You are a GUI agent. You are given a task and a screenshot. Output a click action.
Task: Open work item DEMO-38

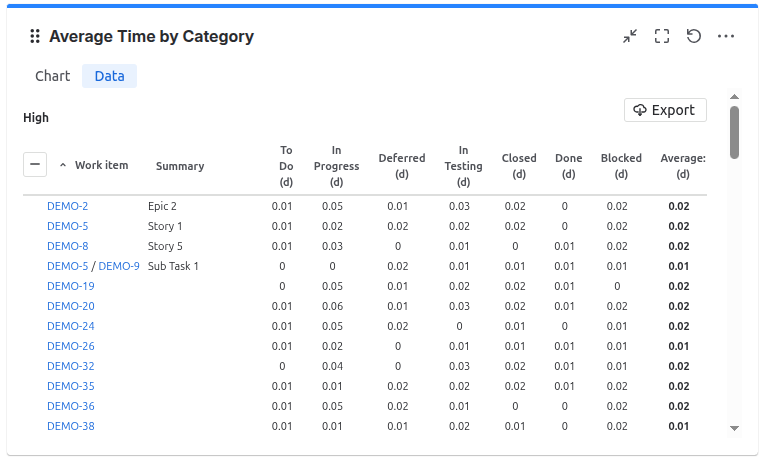tap(71, 427)
